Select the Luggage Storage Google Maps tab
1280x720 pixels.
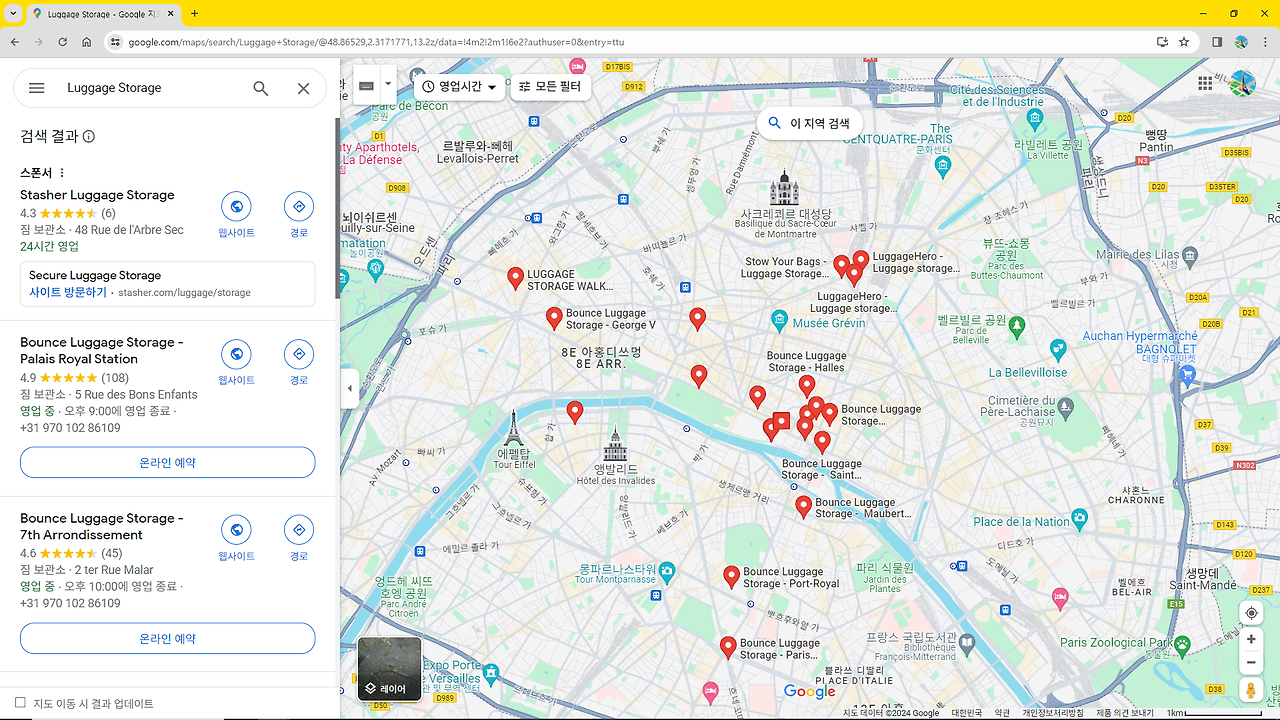(x=103, y=14)
